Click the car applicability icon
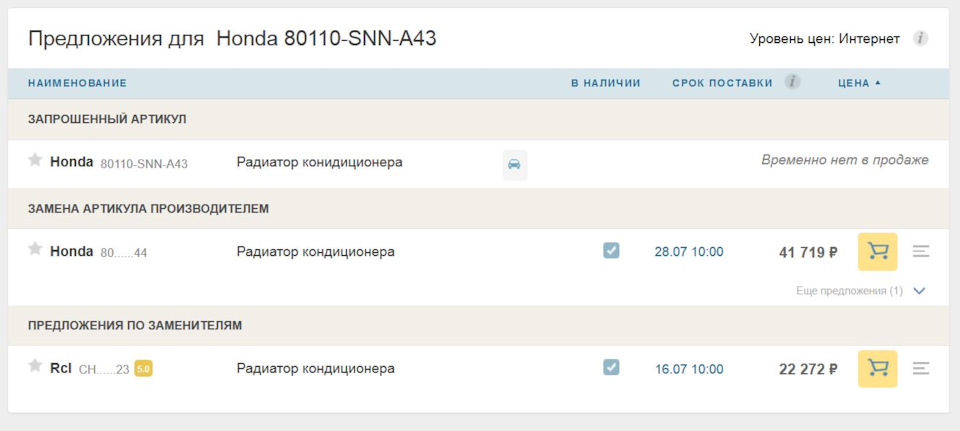This screenshot has height=431, width=960. (x=514, y=164)
